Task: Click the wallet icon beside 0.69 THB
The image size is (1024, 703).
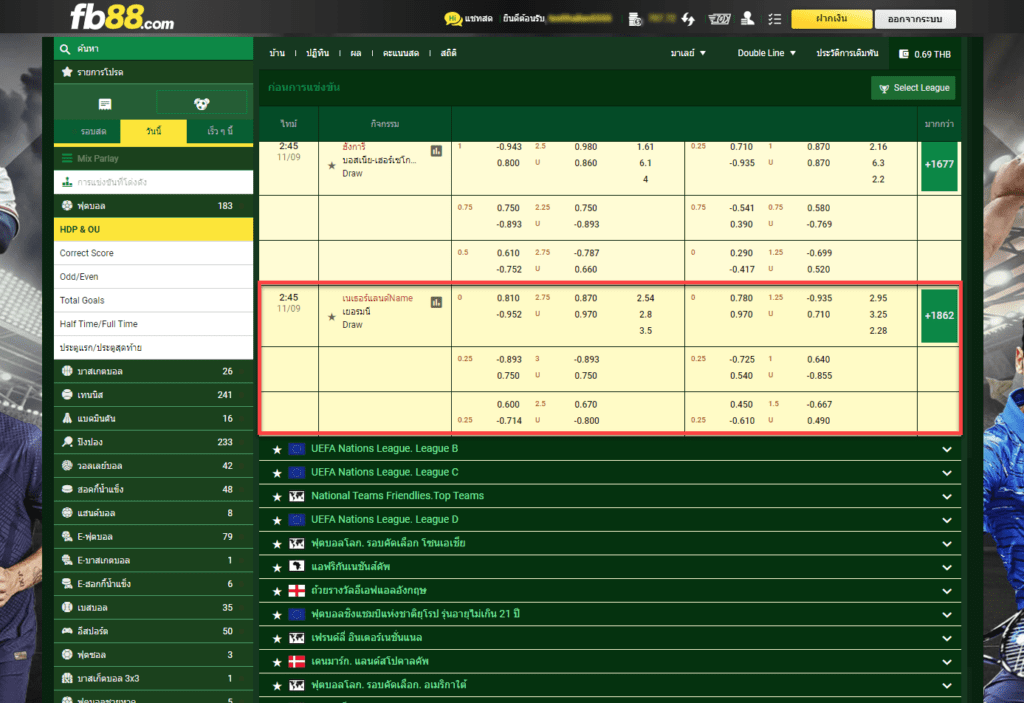Action: click(x=904, y=54)
